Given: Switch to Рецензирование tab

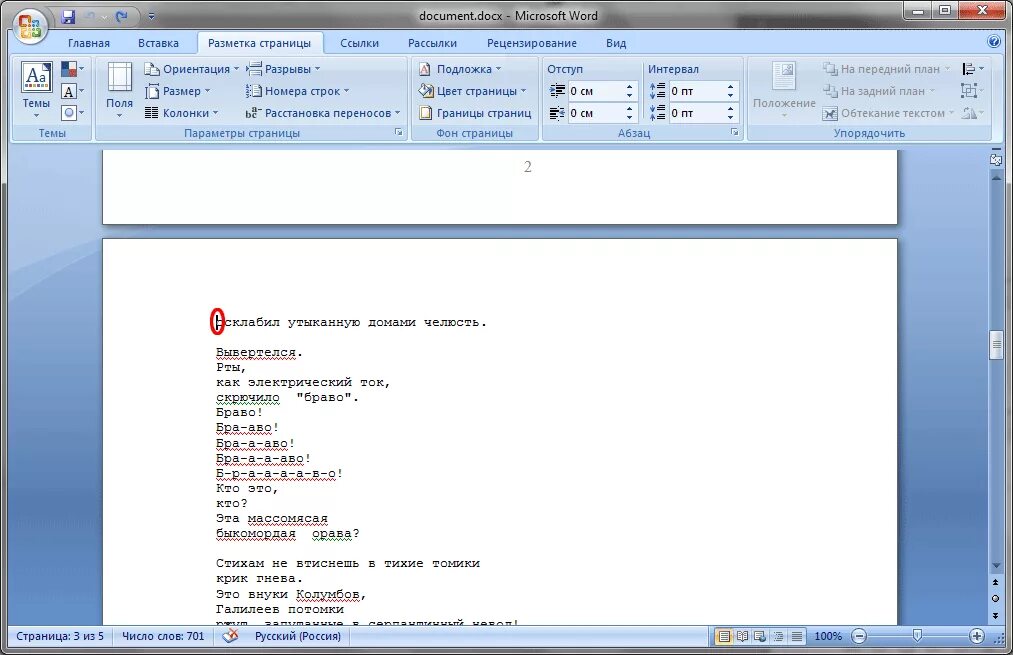Looking at the screenshot, I should tap(532, 43).
